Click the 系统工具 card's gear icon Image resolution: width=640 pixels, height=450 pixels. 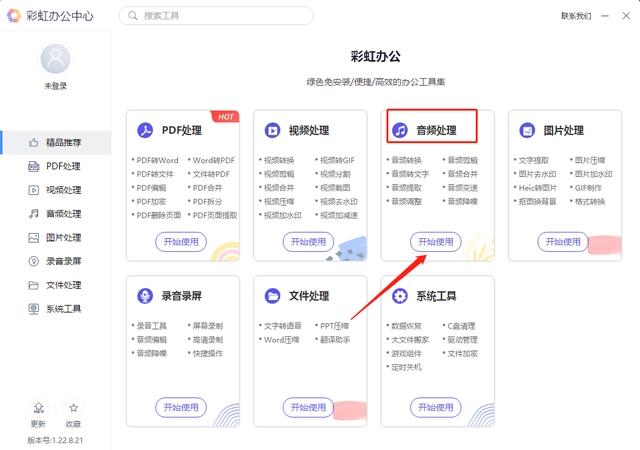coord(400,296)
